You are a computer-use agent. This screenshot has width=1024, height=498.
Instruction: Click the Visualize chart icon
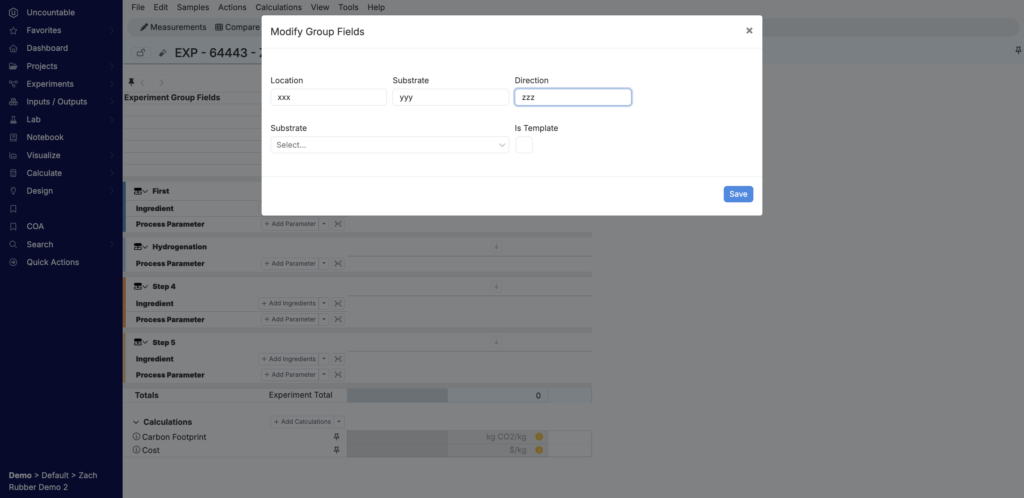tap(13, 155)
